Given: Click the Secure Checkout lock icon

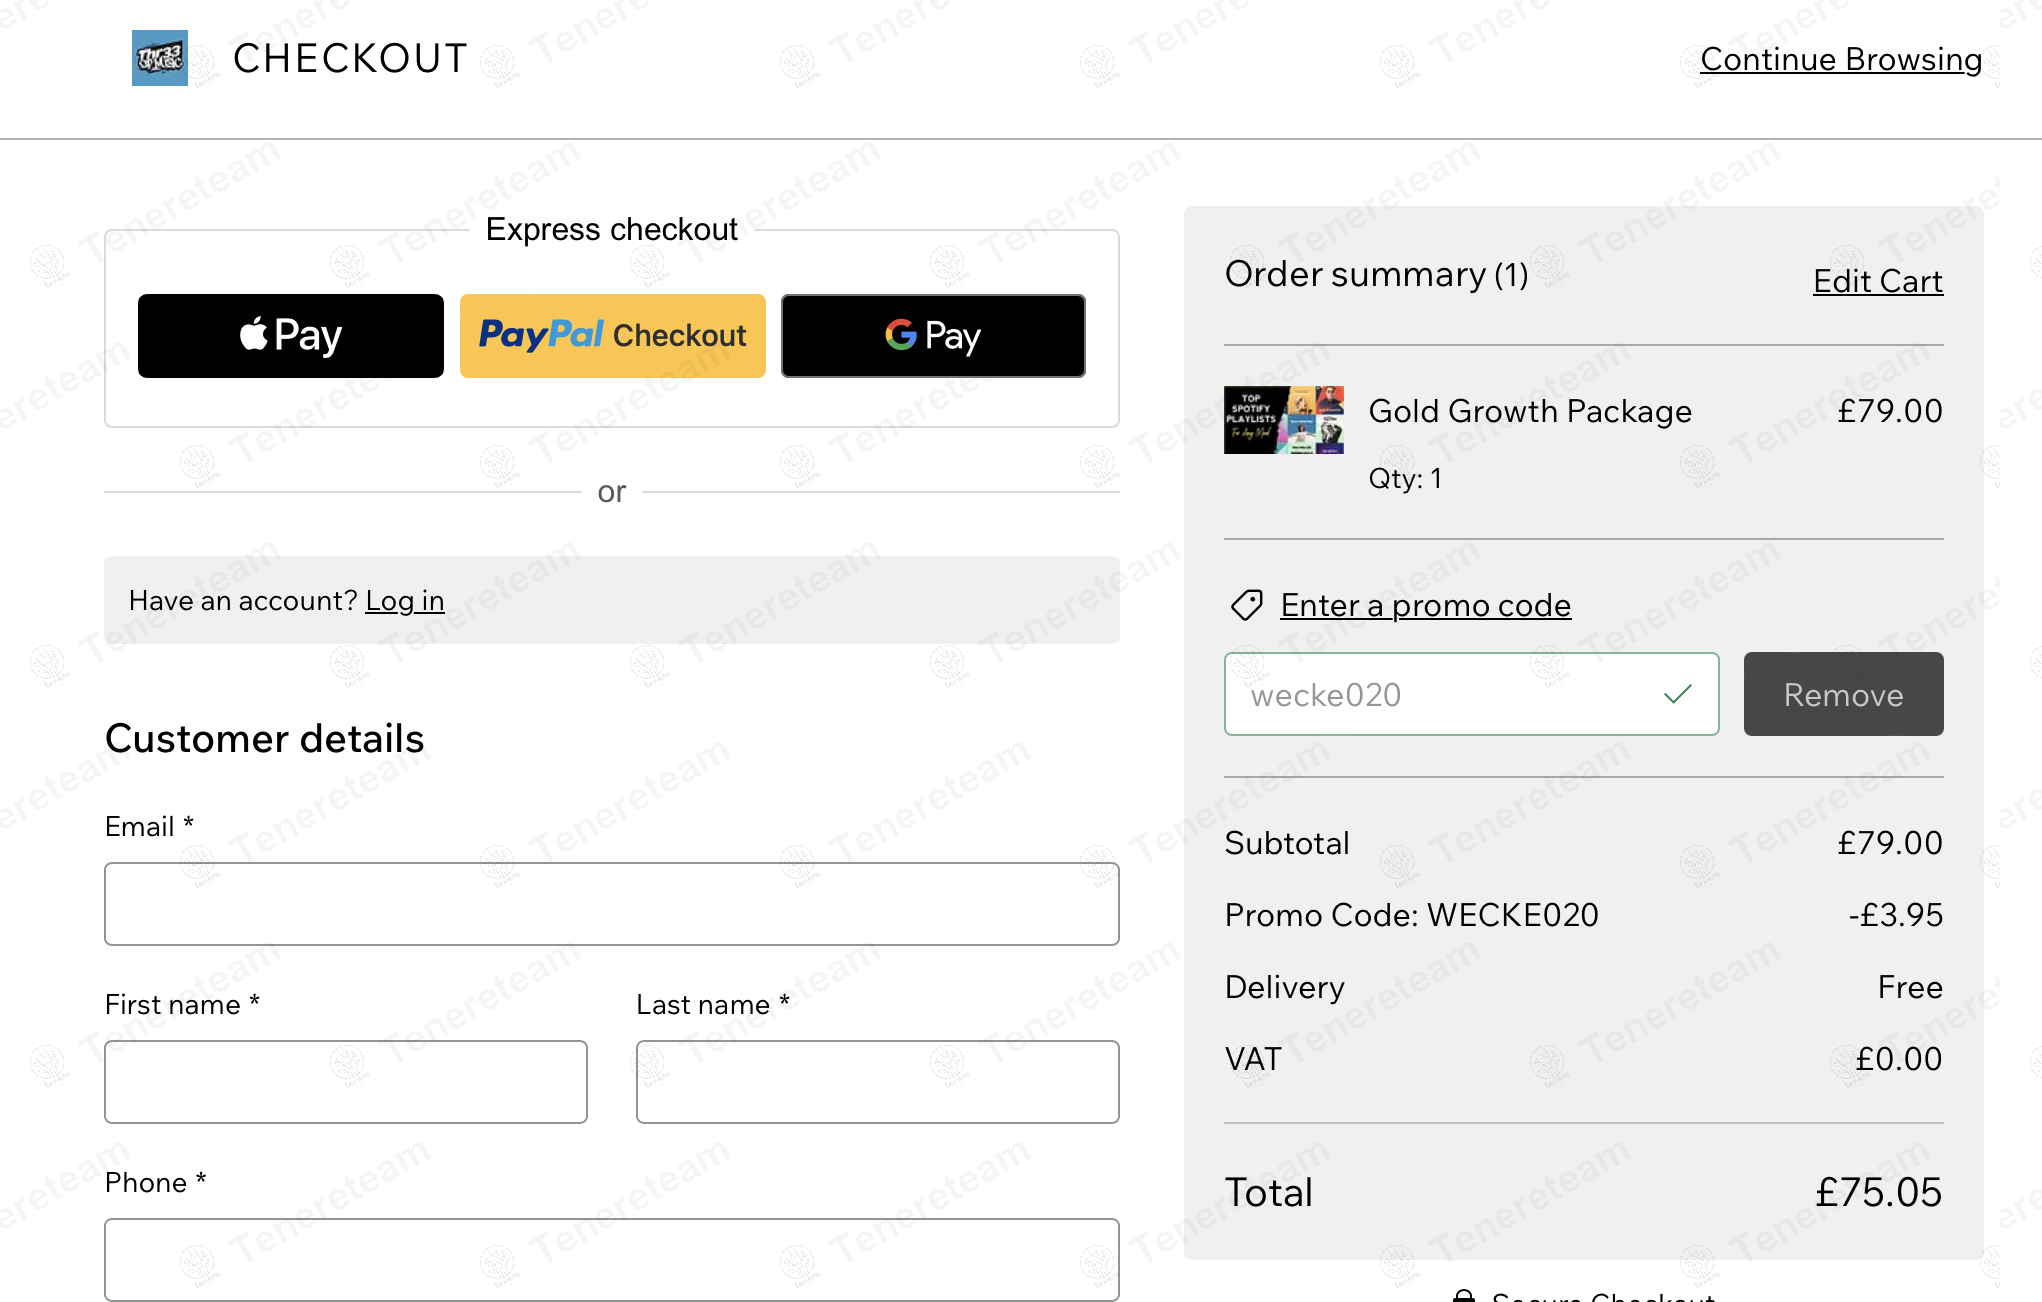Looking at the screenshot, I should (x=1464, y=1295).
